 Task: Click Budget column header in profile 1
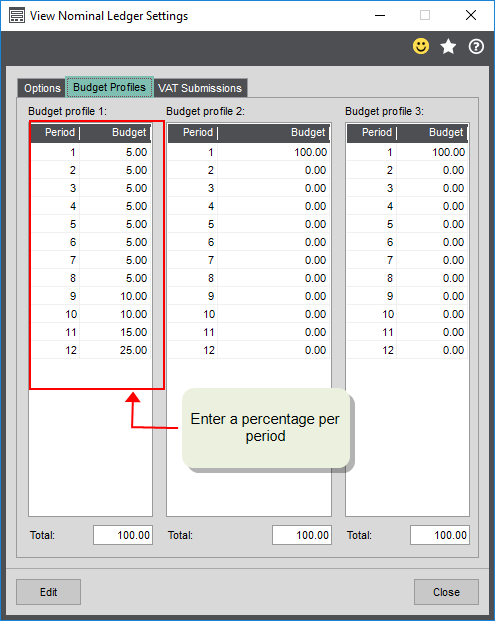115,132
